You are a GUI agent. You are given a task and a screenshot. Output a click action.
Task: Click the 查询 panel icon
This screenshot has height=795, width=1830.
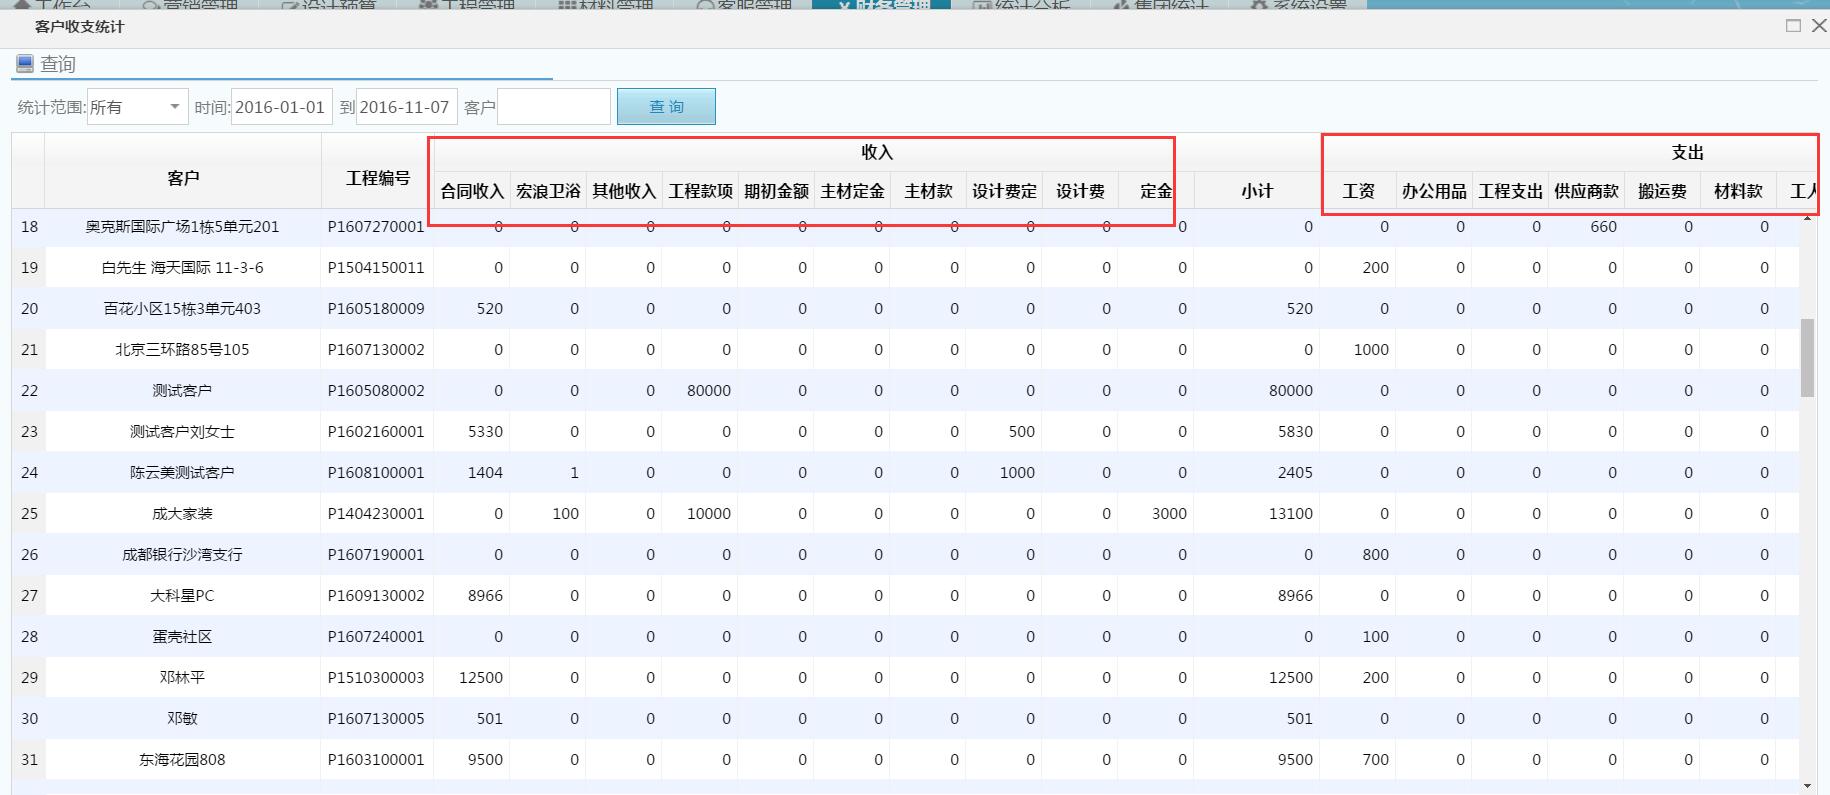25,64
